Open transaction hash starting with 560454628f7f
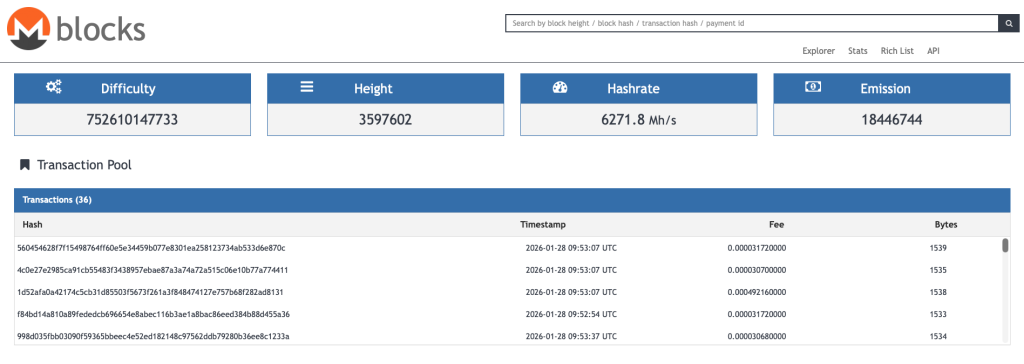The height and width of the screenshot is (364, 1024). coord(151,248)
